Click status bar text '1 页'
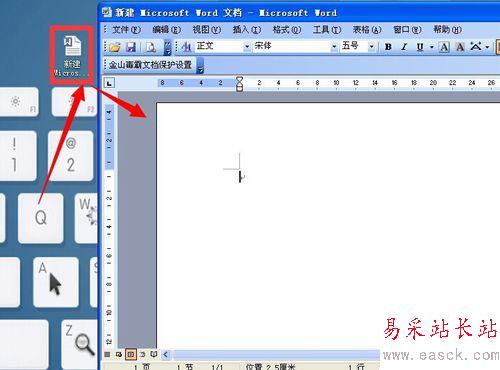Screen dimensions: 500x370 tap(142, 366)
